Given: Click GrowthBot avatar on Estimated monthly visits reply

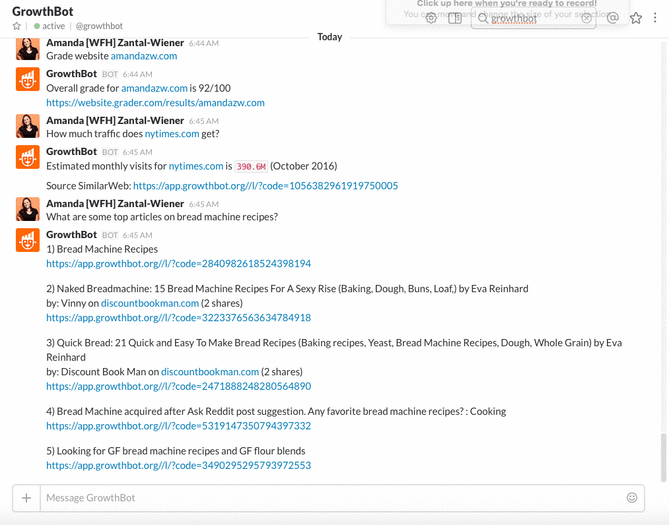Looking at the screenshot, I should pos(28,157).
